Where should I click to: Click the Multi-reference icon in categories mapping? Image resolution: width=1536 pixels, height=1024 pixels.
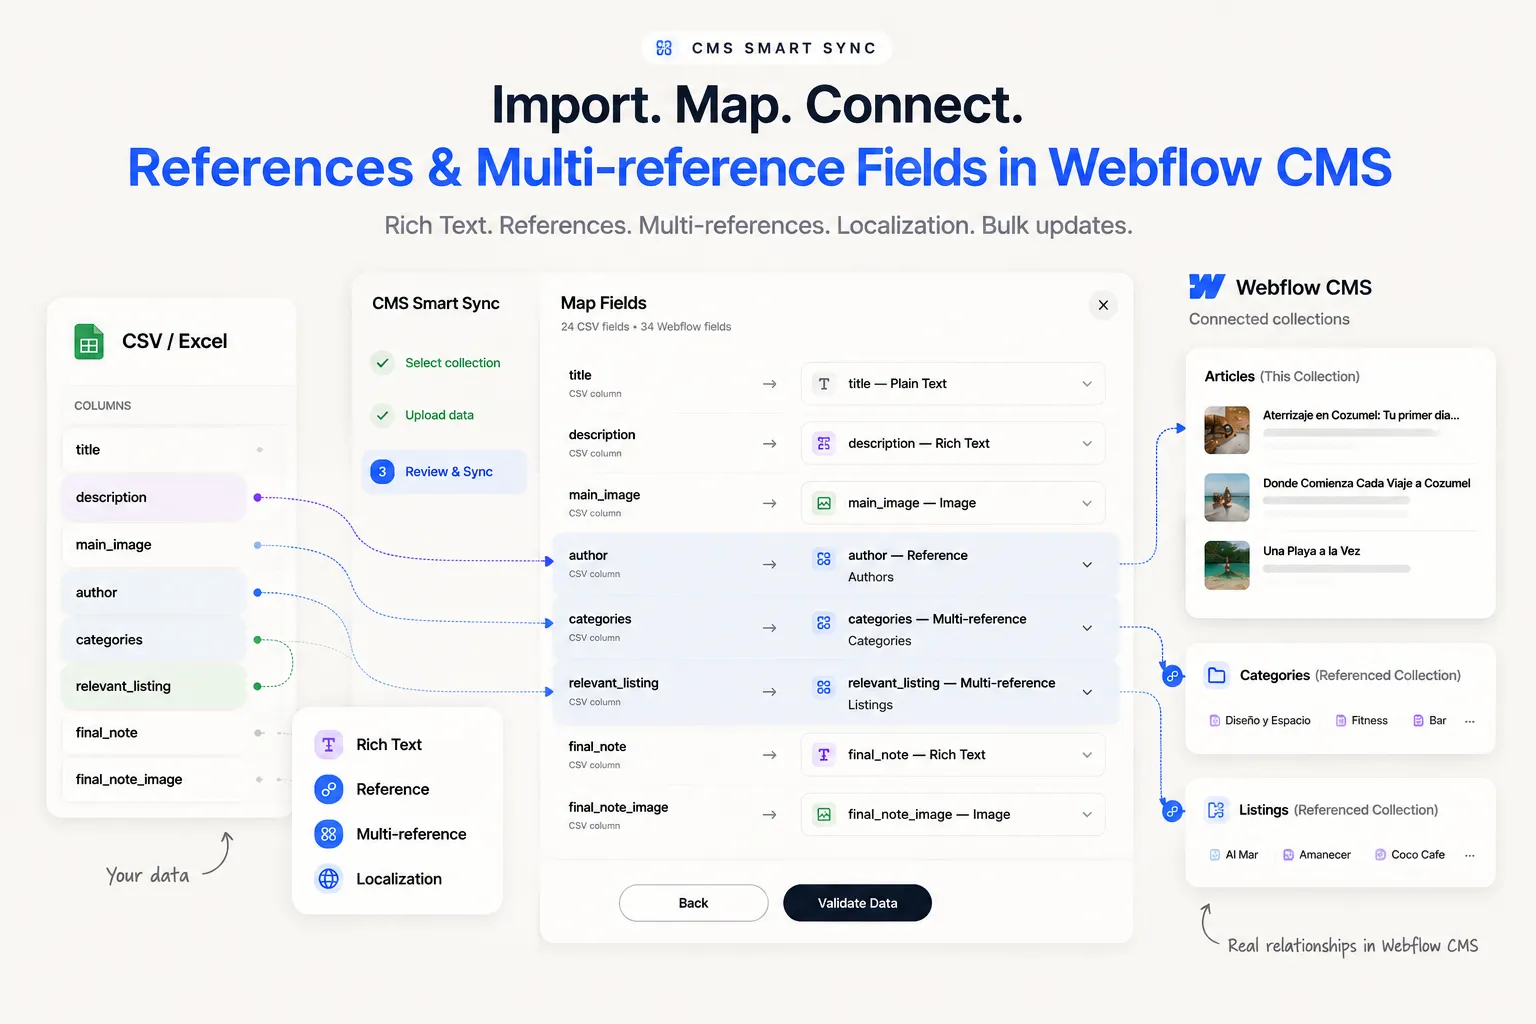coord(824,623)
